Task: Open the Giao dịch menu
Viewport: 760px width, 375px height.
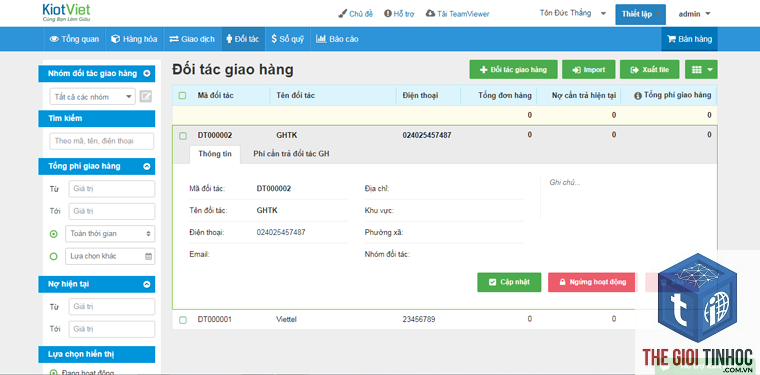Action: pos(192,39)
